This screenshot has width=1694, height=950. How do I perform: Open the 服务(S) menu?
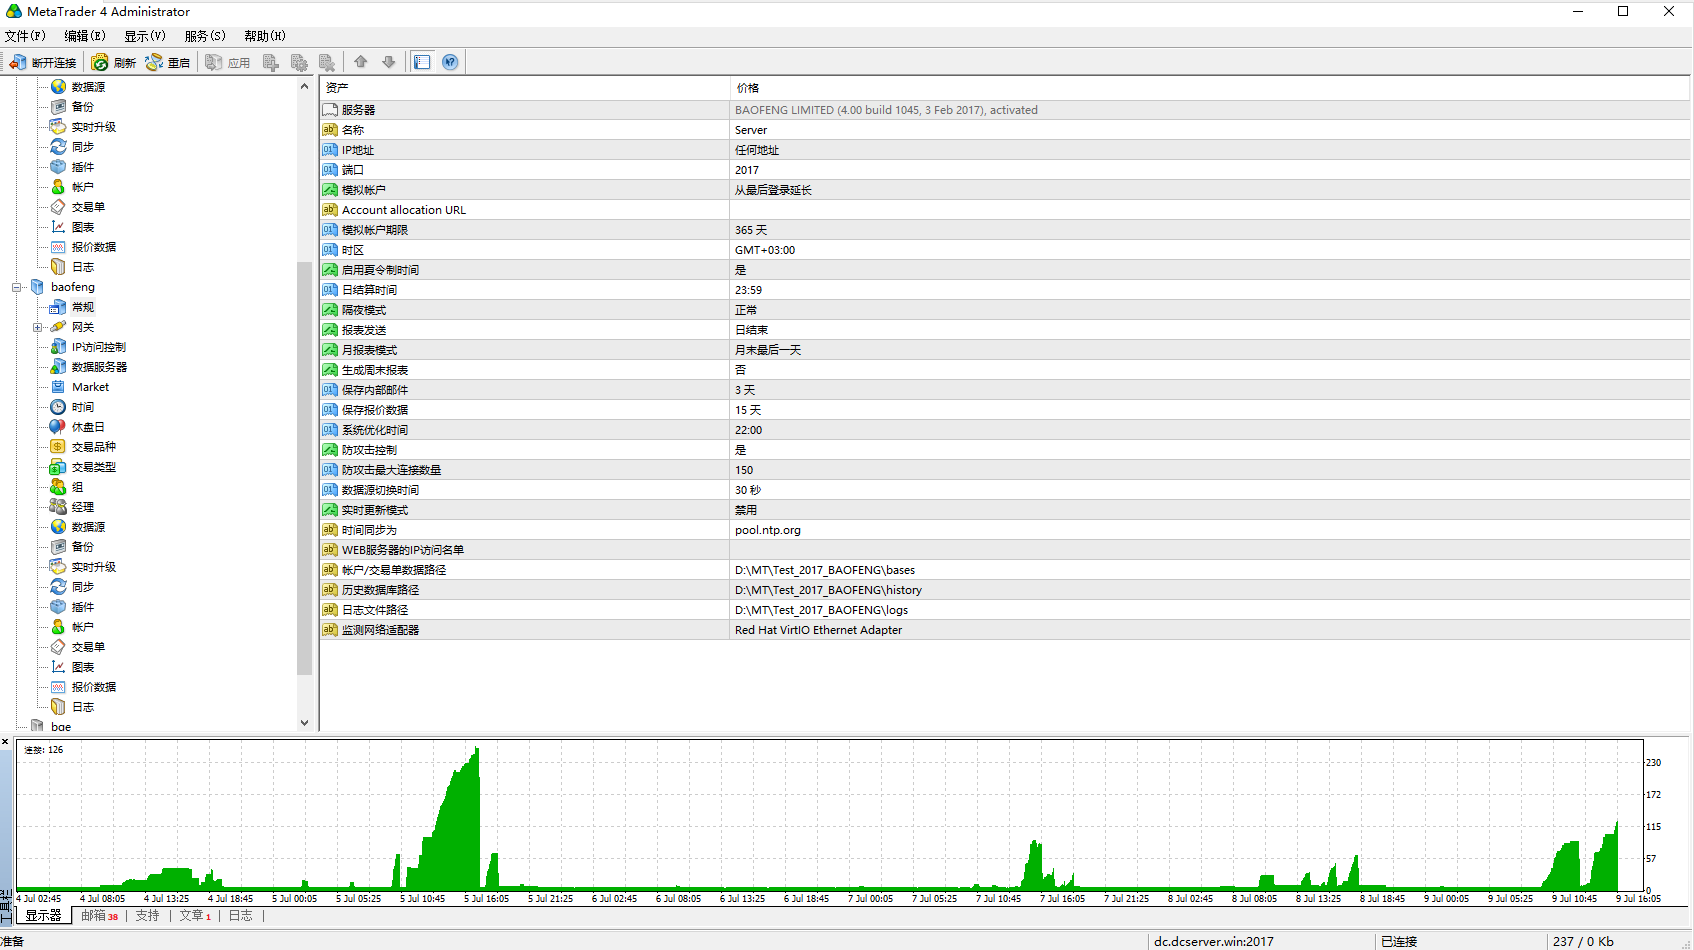point(205,36)
